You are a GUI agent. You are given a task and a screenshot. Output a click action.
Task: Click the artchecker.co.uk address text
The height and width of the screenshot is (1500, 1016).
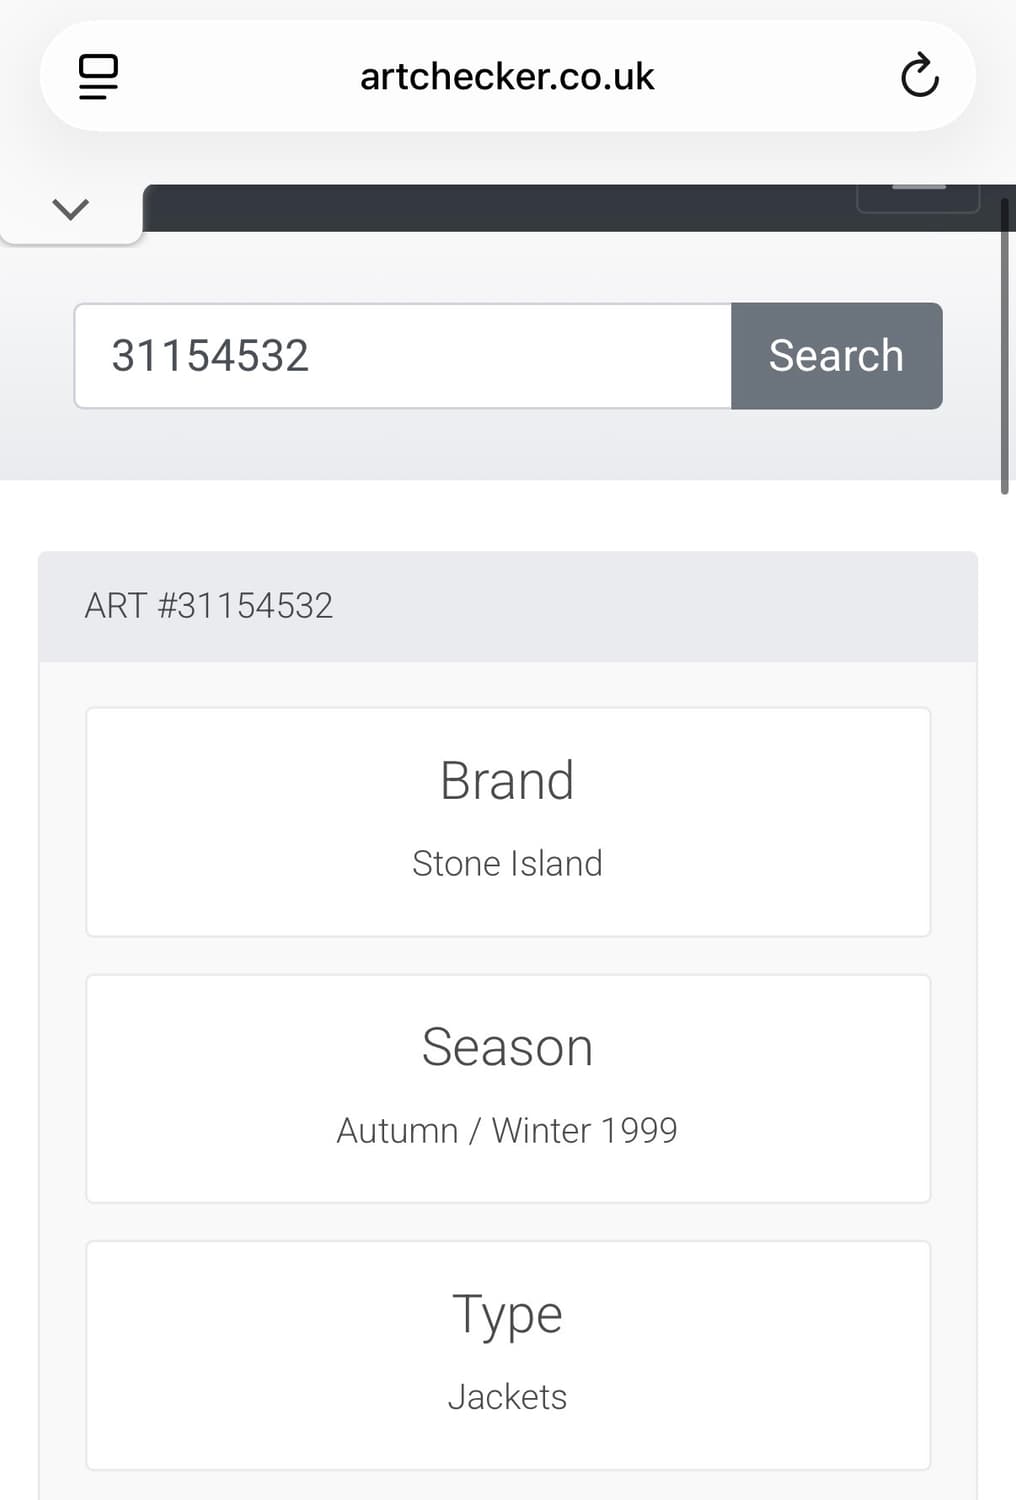tap(507, 77)
